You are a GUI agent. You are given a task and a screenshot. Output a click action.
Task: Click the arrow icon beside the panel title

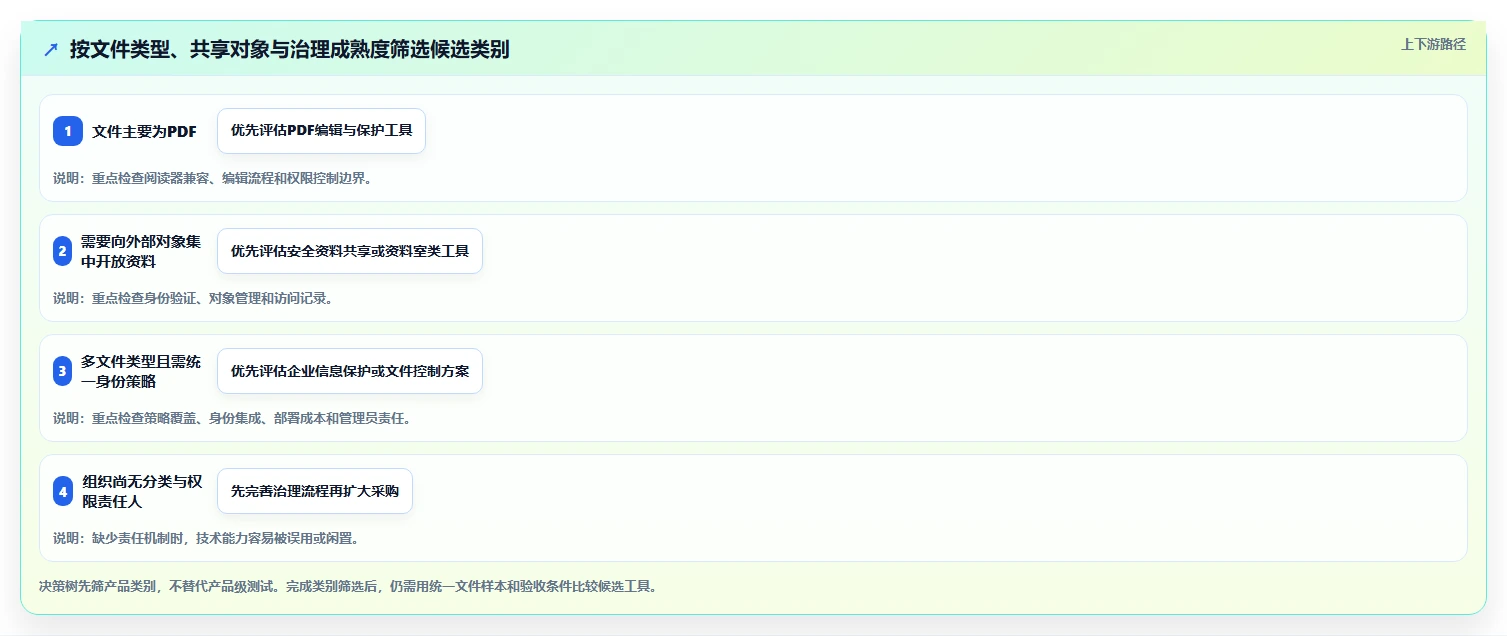pos(51,50)
